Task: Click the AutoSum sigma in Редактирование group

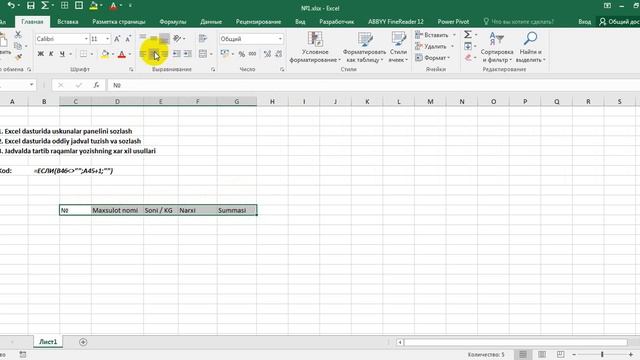Action: point(468,35)
